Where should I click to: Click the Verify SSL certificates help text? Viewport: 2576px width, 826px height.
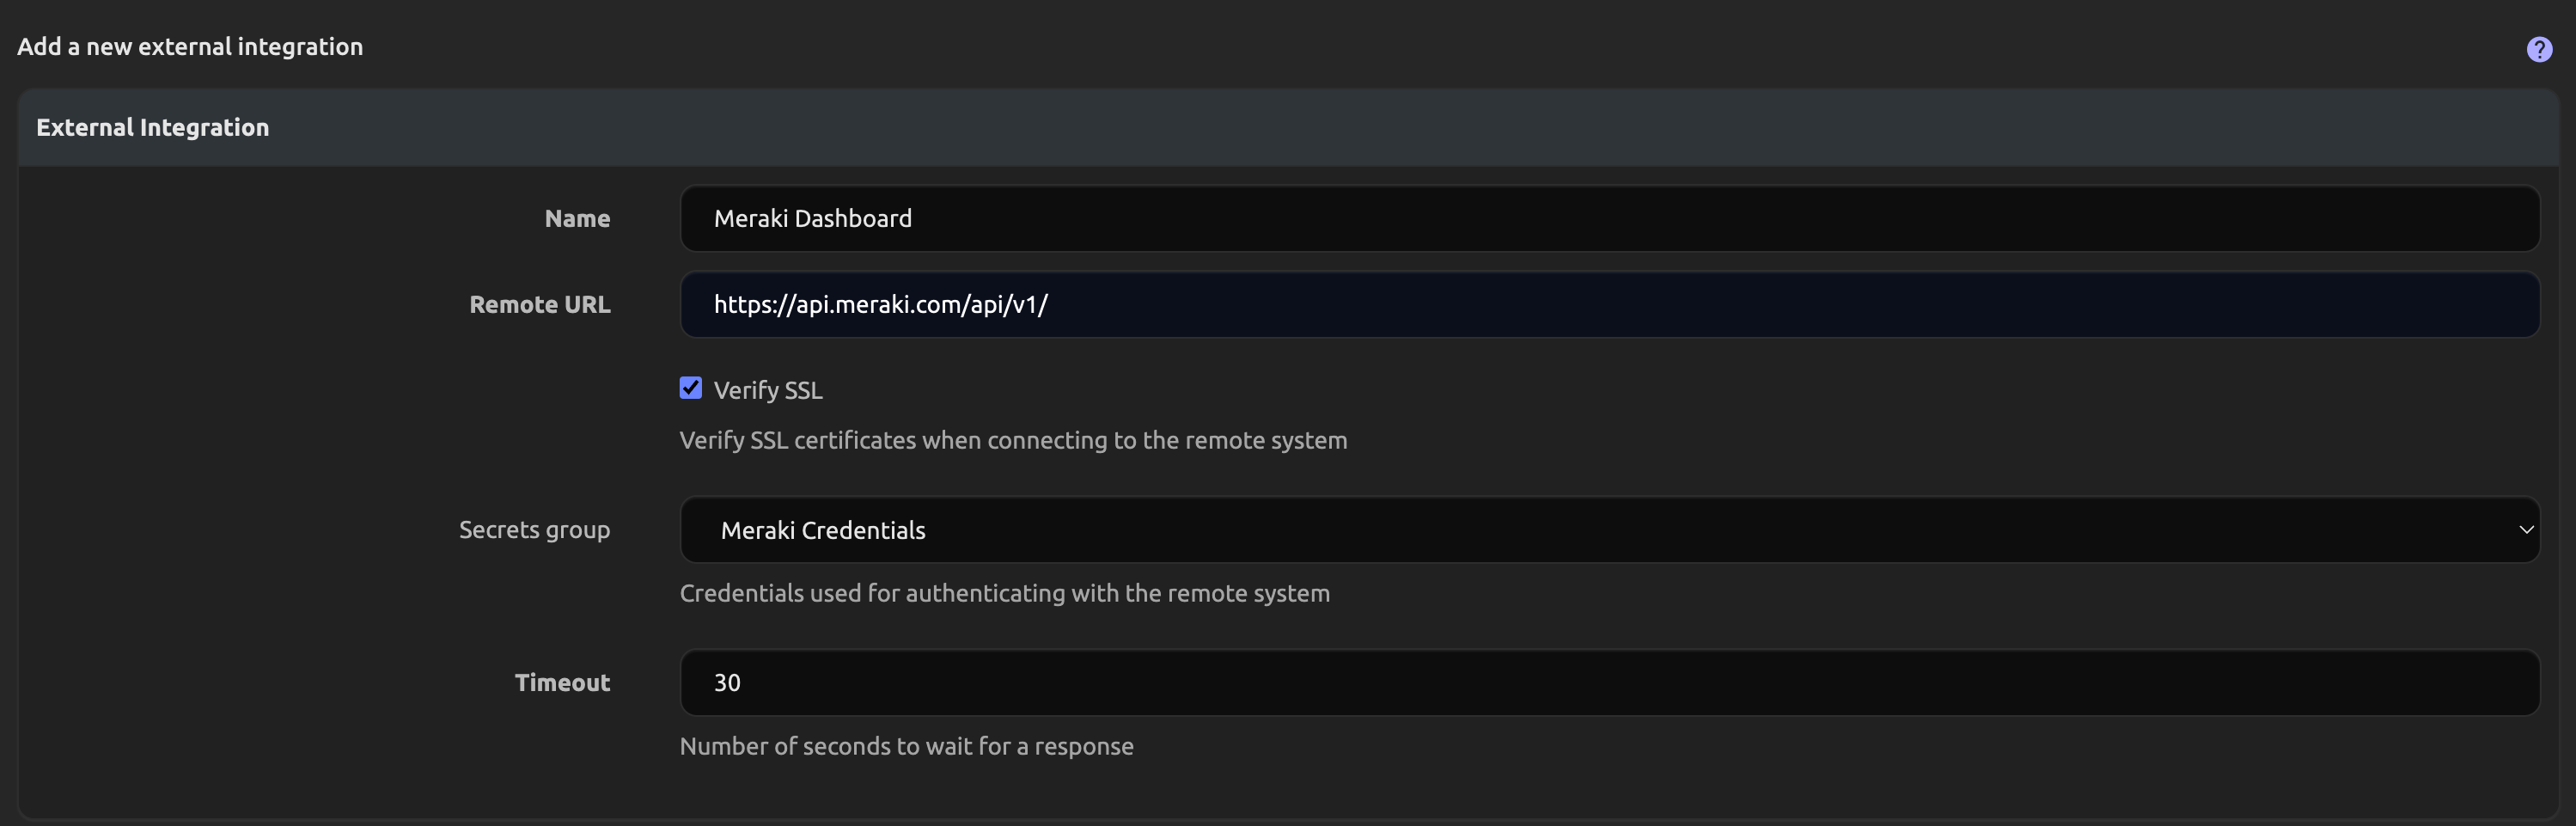(1012, 440)
